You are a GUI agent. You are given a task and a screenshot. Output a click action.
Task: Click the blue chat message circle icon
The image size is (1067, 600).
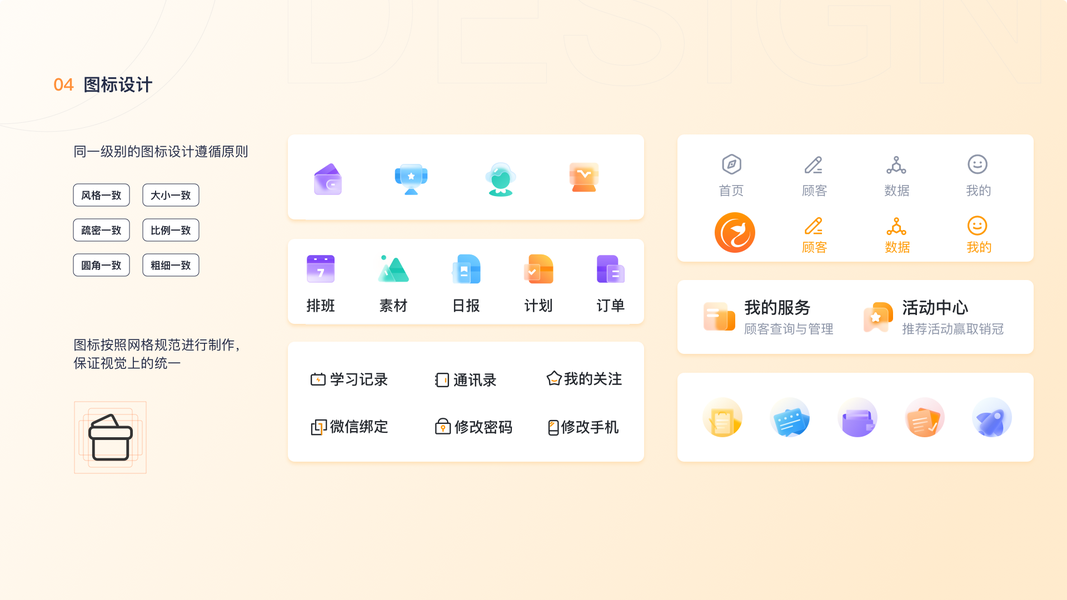(x=789, y=418)
